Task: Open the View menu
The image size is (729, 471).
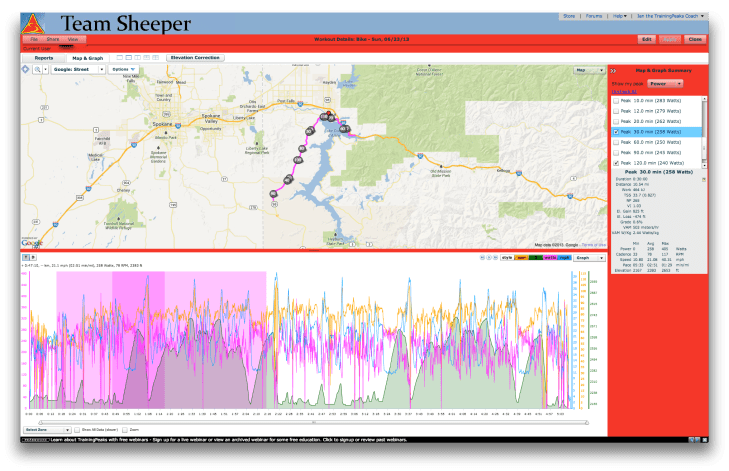Action: [x=73, y=40]
